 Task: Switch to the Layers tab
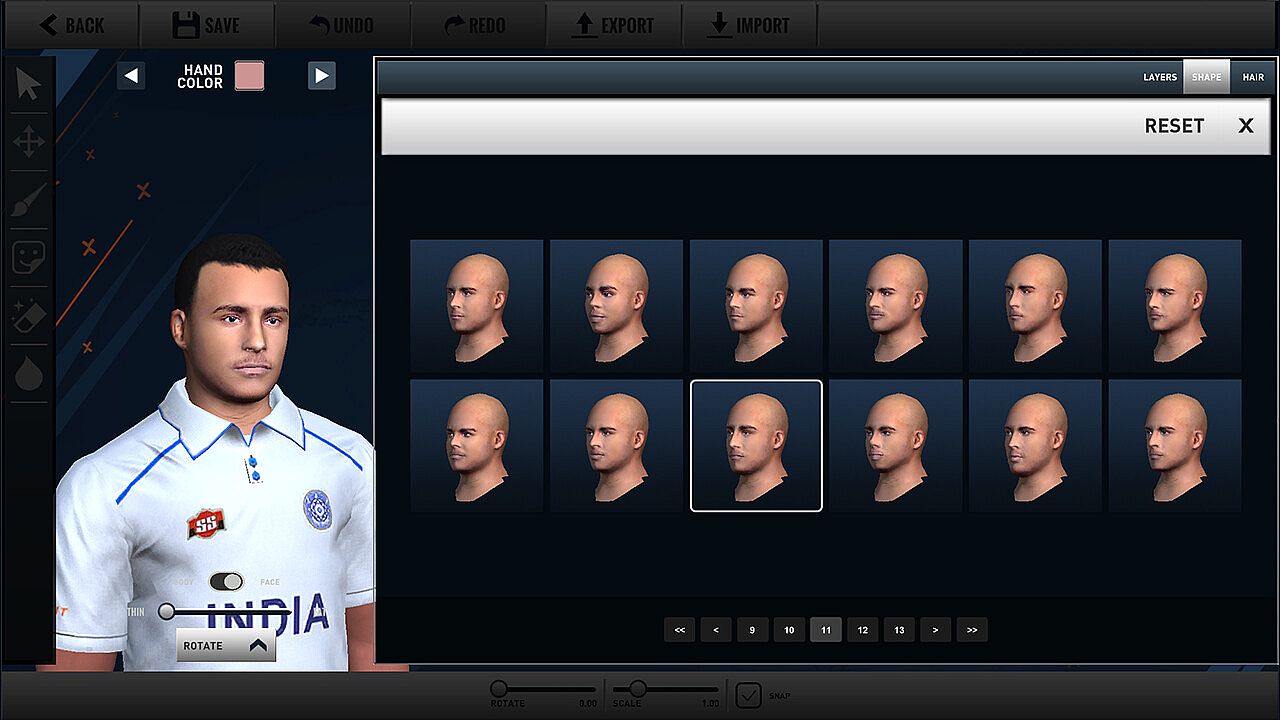coord(1160,77)
